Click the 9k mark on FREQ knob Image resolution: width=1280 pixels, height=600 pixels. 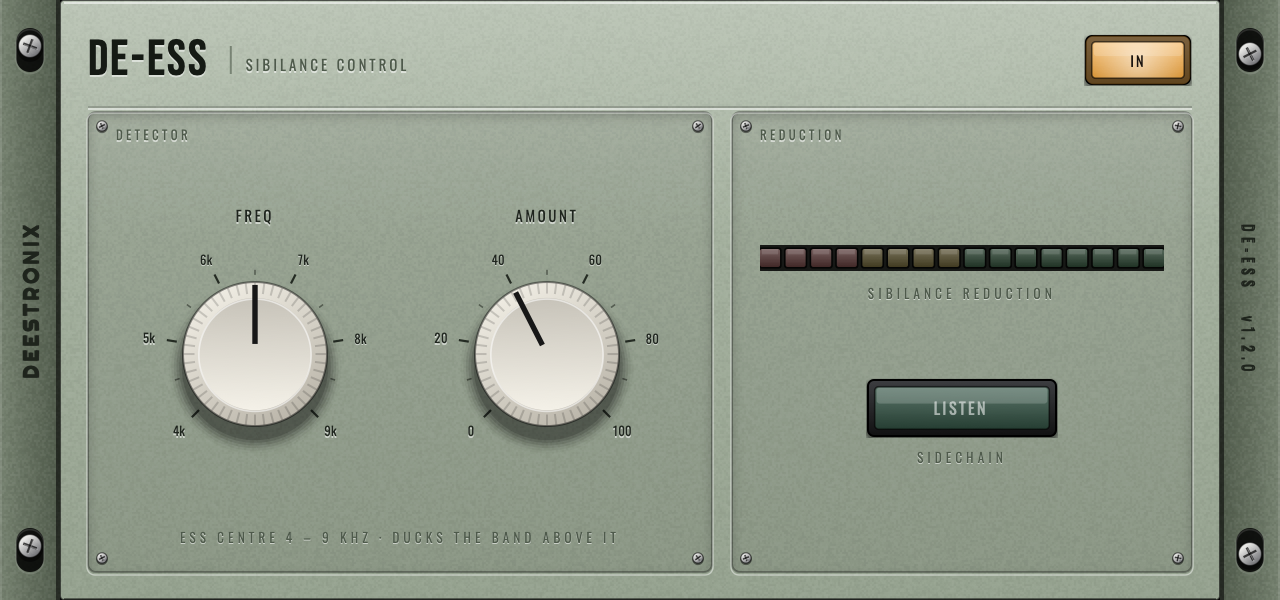330,431
